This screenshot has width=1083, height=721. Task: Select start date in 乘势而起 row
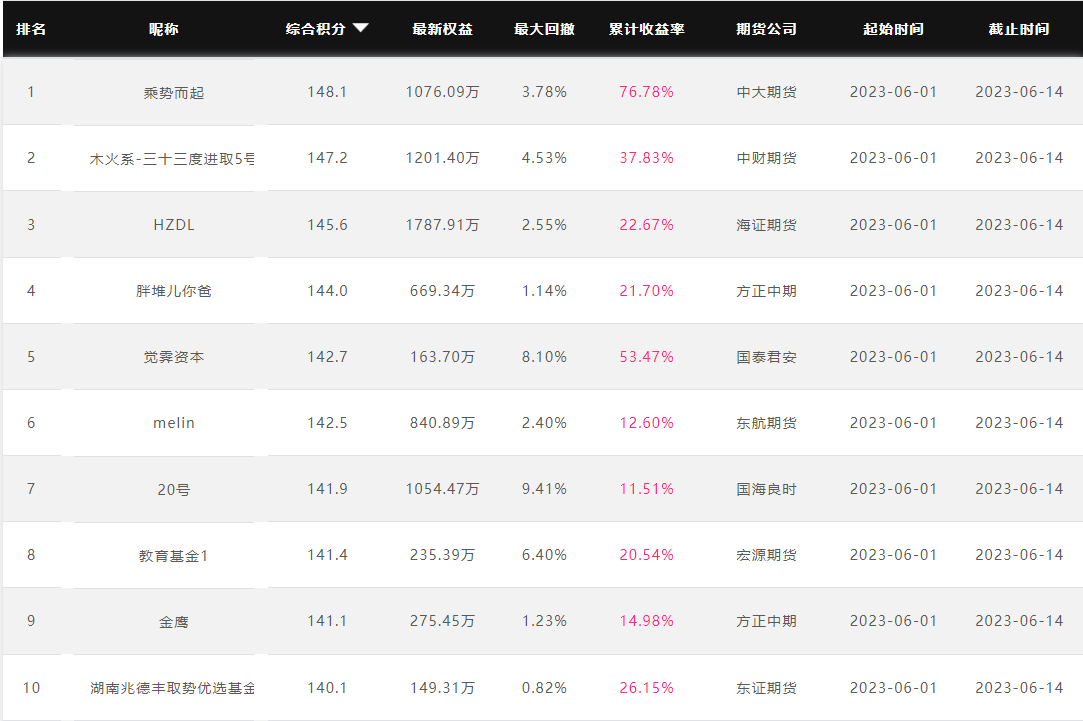click(x=893, y=92)
